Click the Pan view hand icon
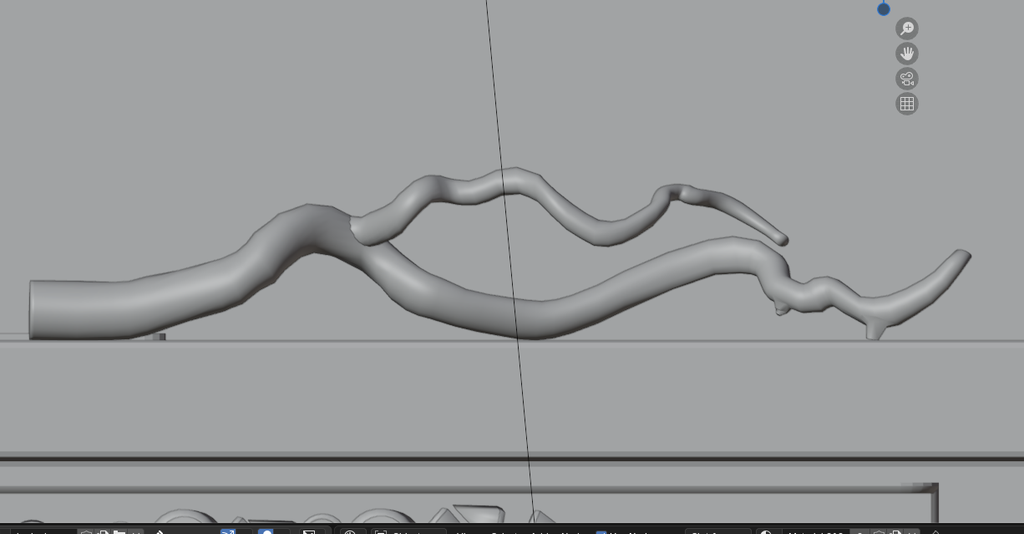This screenshot has height=534, width=1024. click(907, 53)
